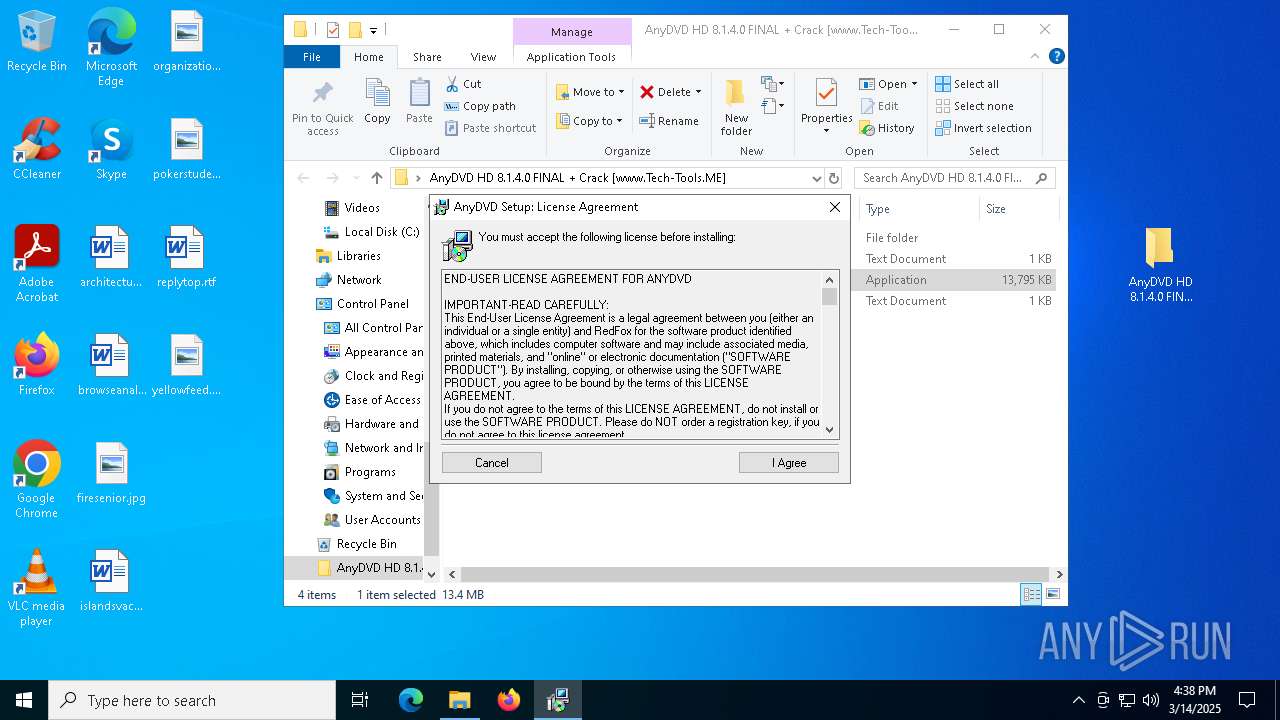Select the Cut command
Viewport: 1280px width, 720px height.
point(463,84)
